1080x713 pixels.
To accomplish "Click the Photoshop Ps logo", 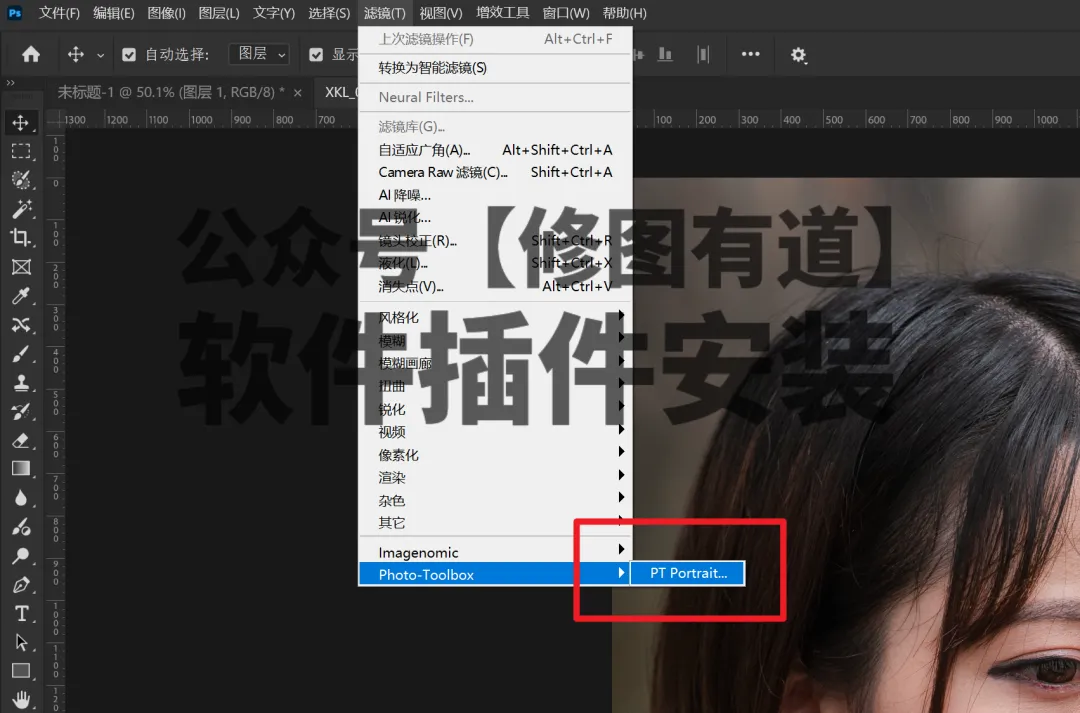I will (14, 12).
